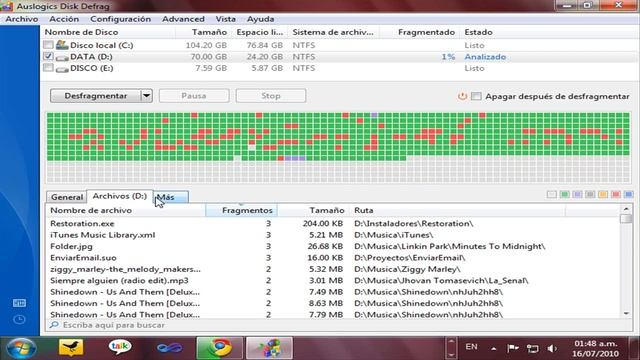Image resolution: width=640 pixels, height=360 pixels.
Task: Click the orange power icon
Action: point(462,96)
